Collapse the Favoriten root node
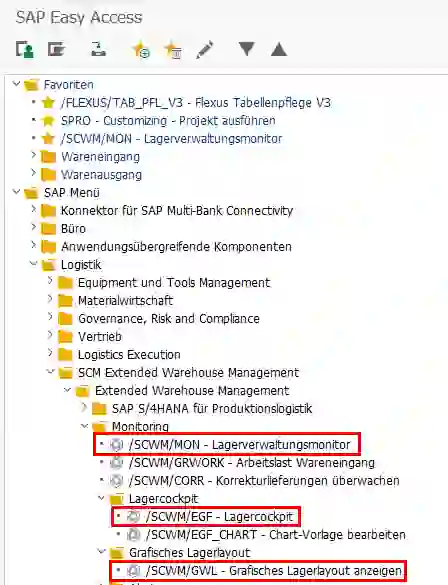The height and width of the screenshot is (585, 448). (x=16, y=83)
